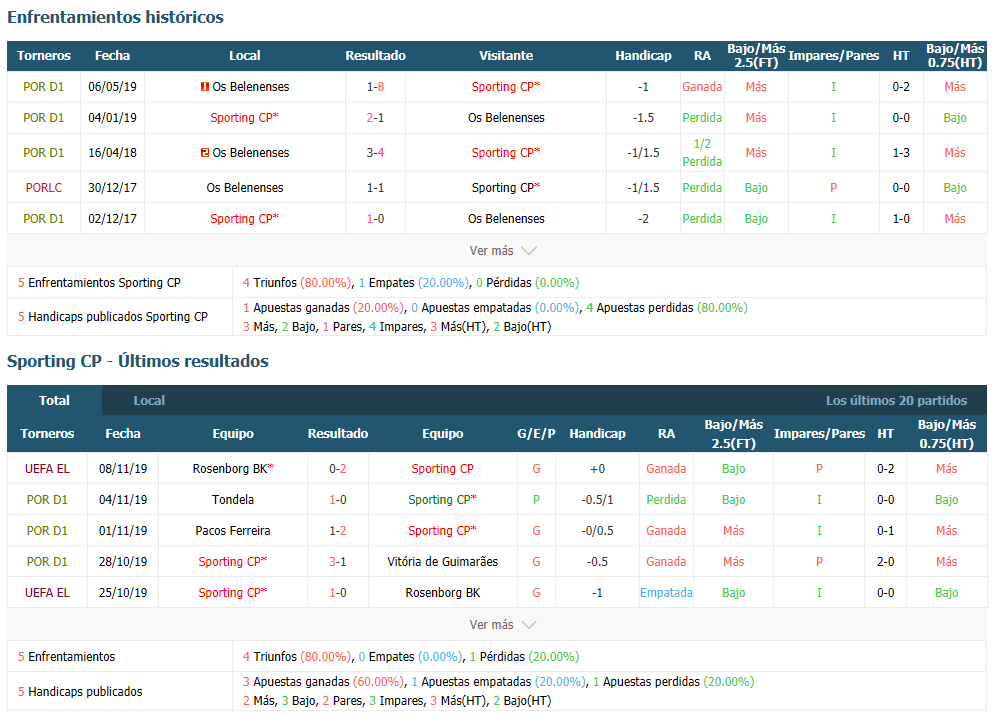
Task: Click the G/E/P column header
Action: tap(536, 434)
